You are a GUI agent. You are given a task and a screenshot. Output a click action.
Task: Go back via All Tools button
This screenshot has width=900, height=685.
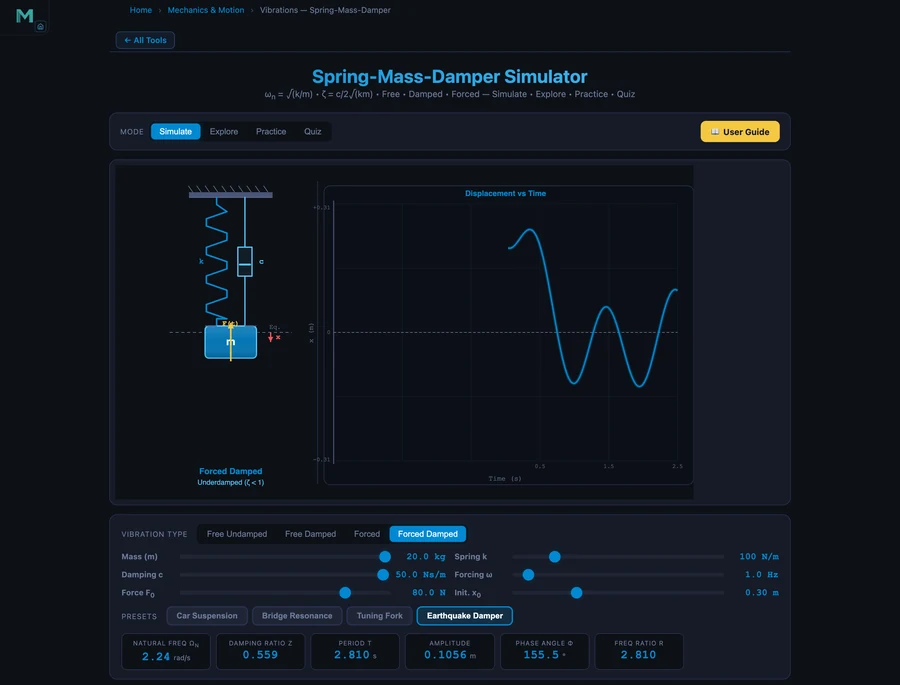(145, 40)
